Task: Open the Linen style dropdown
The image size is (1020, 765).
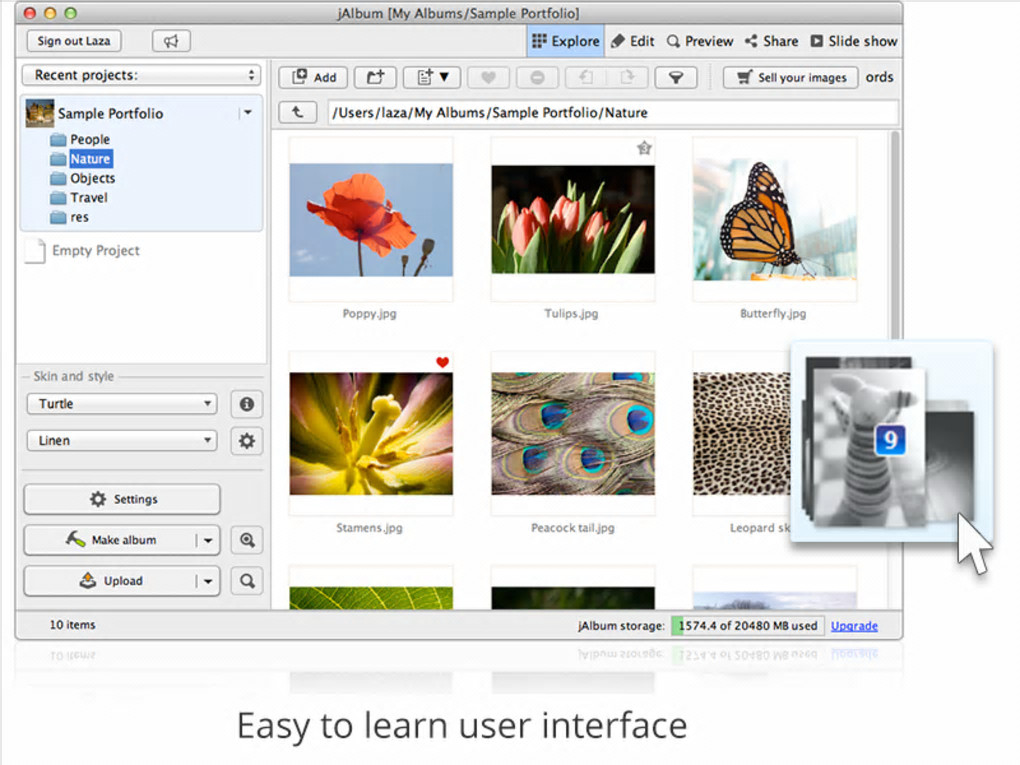Action: 122,440
